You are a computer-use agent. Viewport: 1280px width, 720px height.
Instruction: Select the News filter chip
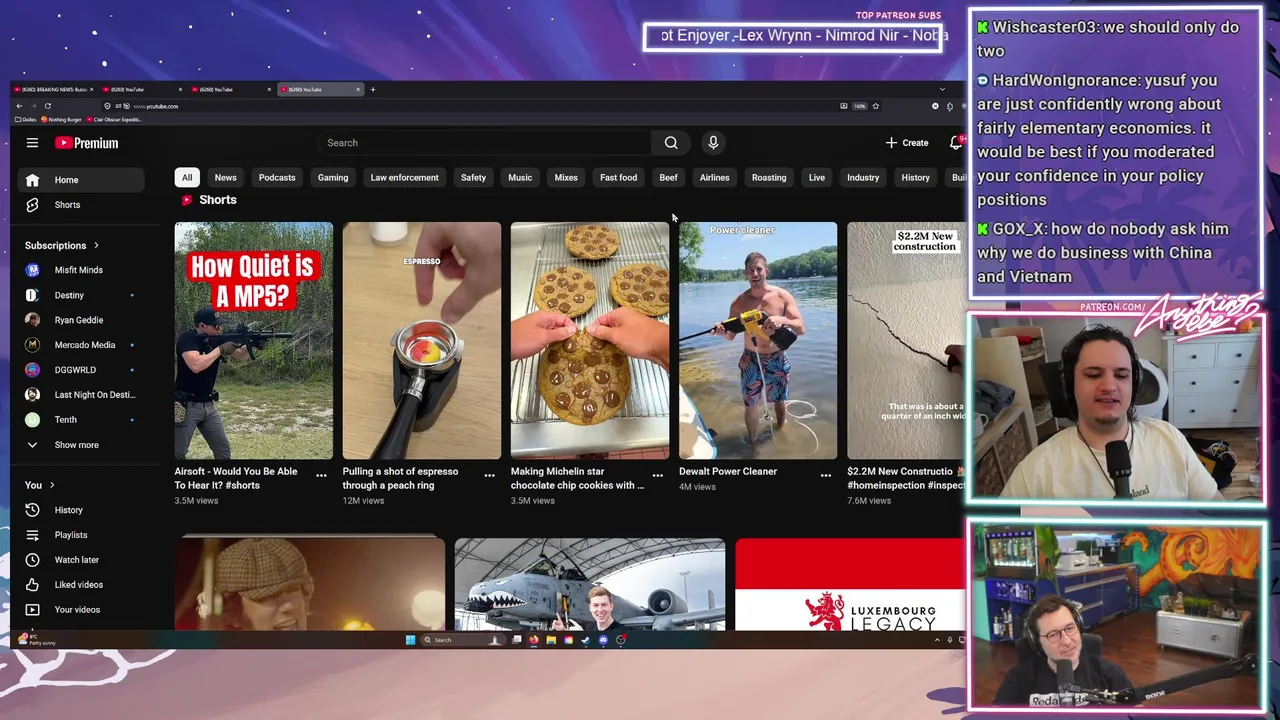coord(226,177)
